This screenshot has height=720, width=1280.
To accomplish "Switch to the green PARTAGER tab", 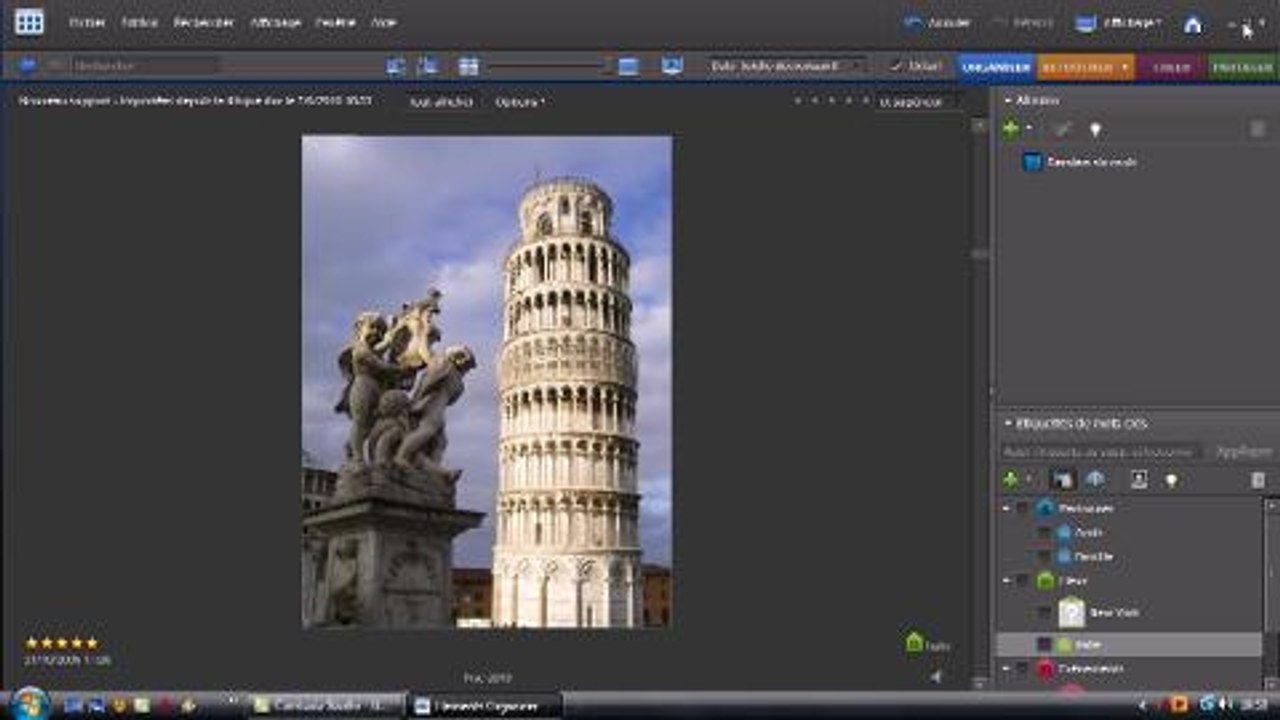I will point(1243,67).
